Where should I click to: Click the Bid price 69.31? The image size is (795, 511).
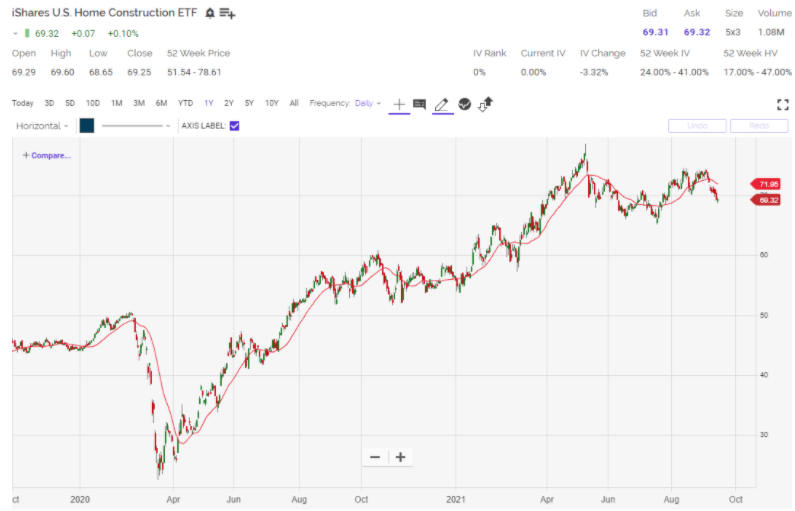tap(655, 32)
